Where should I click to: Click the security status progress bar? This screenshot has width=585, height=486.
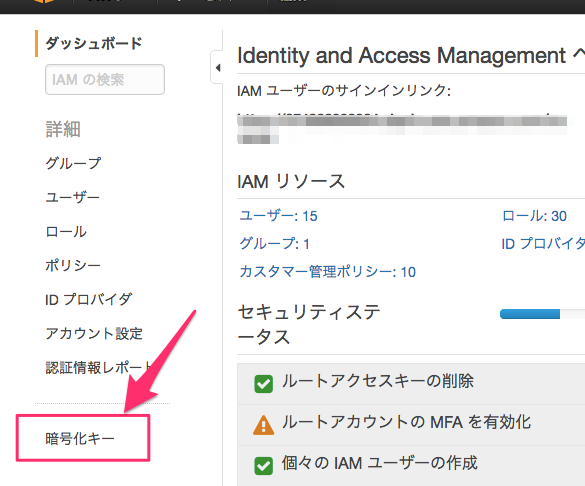[x=542, y=314]
